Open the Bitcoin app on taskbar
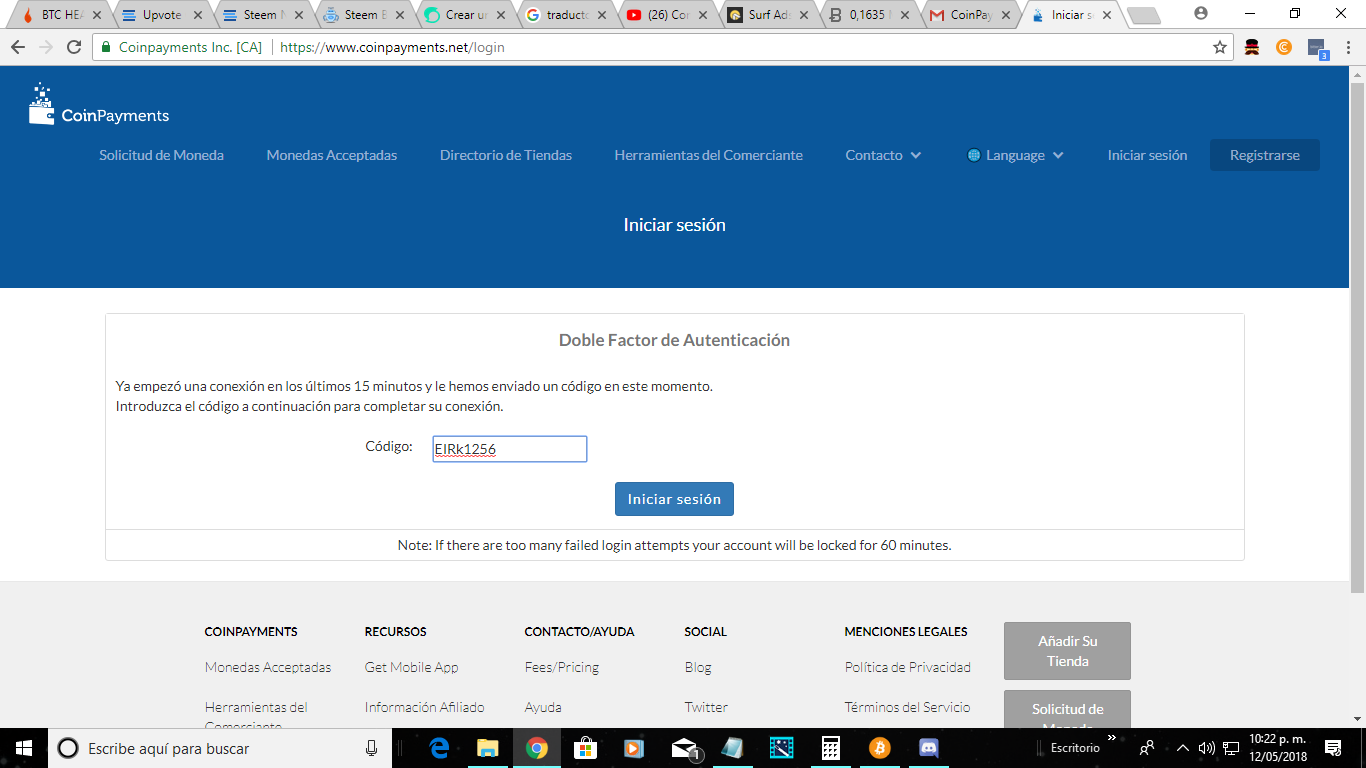1366x768 pixels. coord(880,748)
